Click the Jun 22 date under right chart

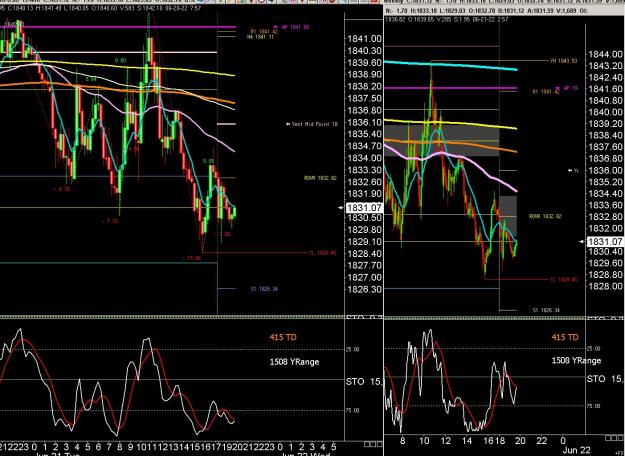click(576, 450)
